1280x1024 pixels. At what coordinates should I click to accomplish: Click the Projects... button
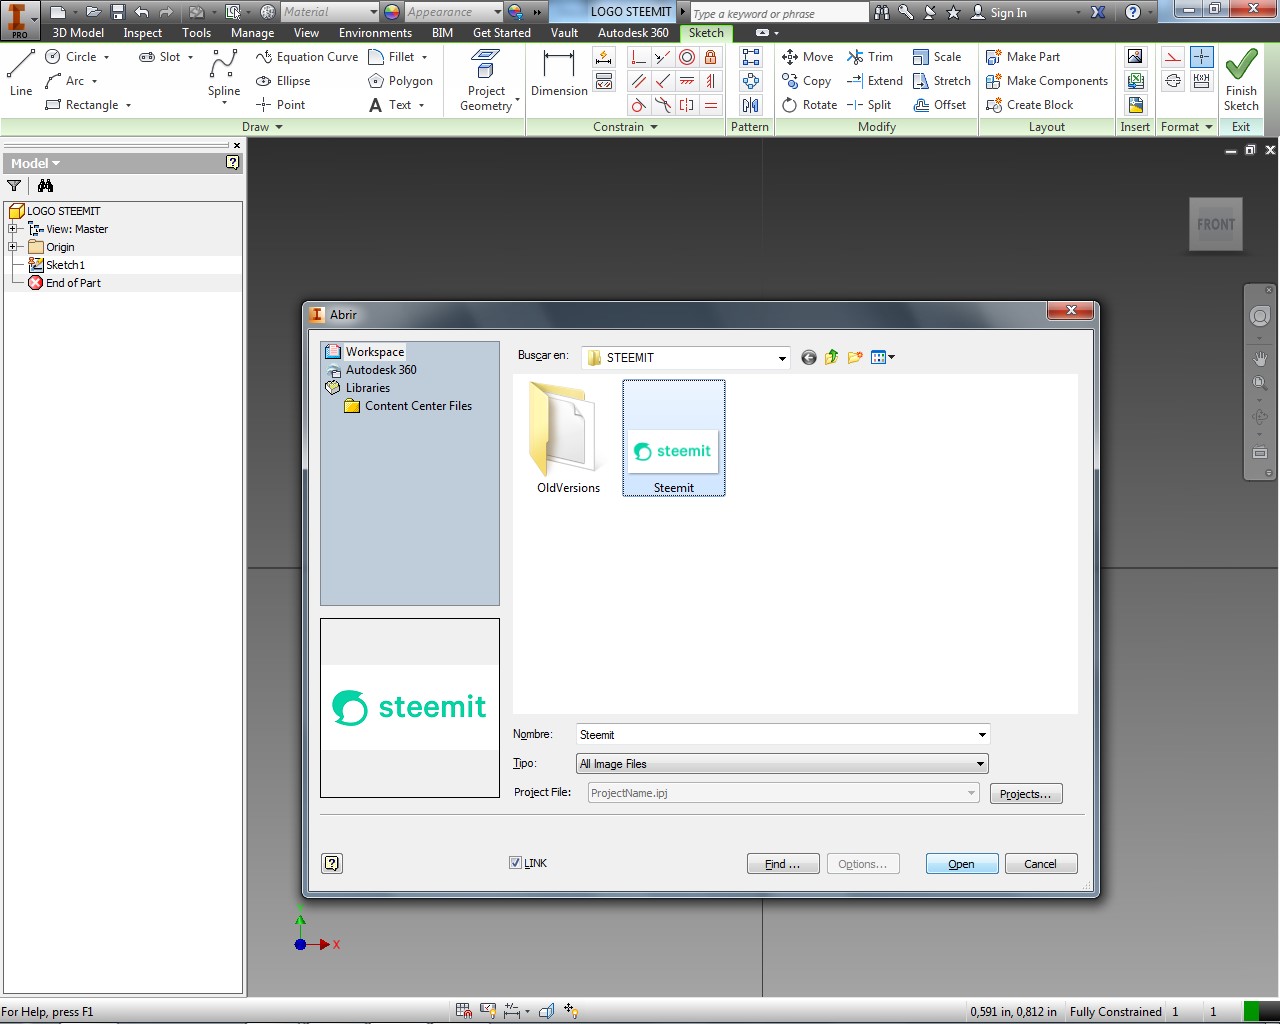click(x=1026, y=794)
